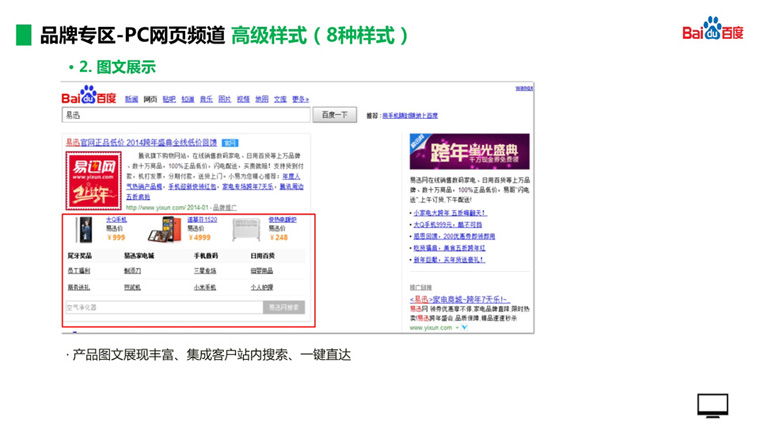Click the site search field with 空气净化器 placeholder
760x428 pixels.
point(164,307)
